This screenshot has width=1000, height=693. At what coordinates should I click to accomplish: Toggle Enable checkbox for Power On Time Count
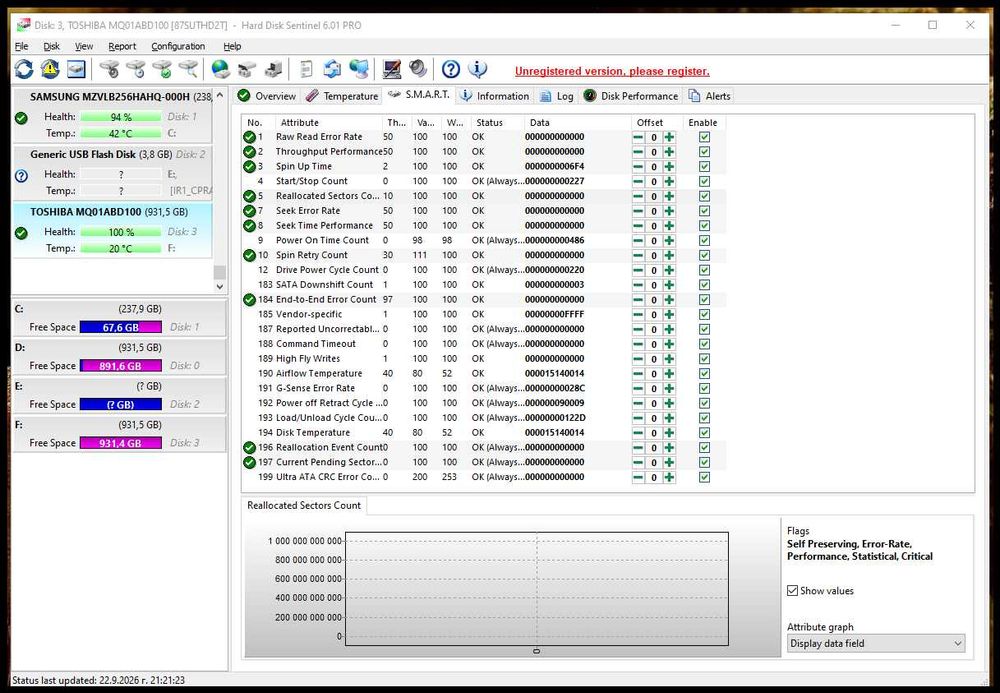[704, 240]
